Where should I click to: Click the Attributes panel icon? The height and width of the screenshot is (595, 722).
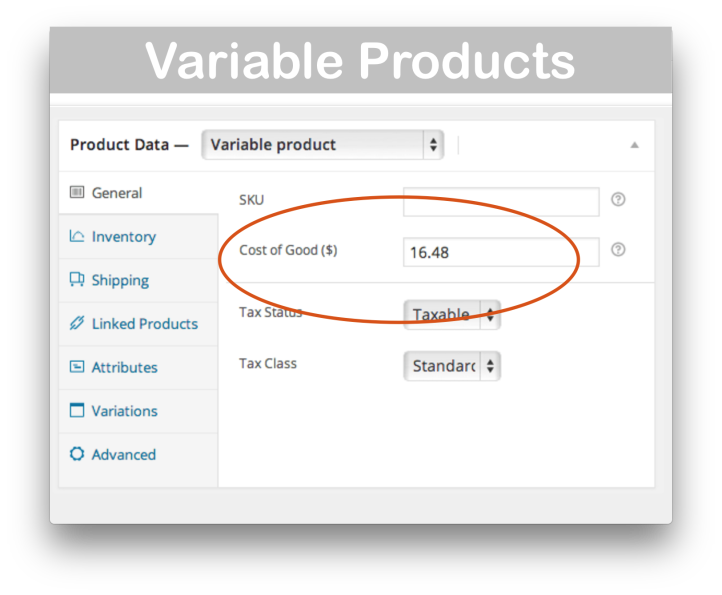tap(77, 367)
